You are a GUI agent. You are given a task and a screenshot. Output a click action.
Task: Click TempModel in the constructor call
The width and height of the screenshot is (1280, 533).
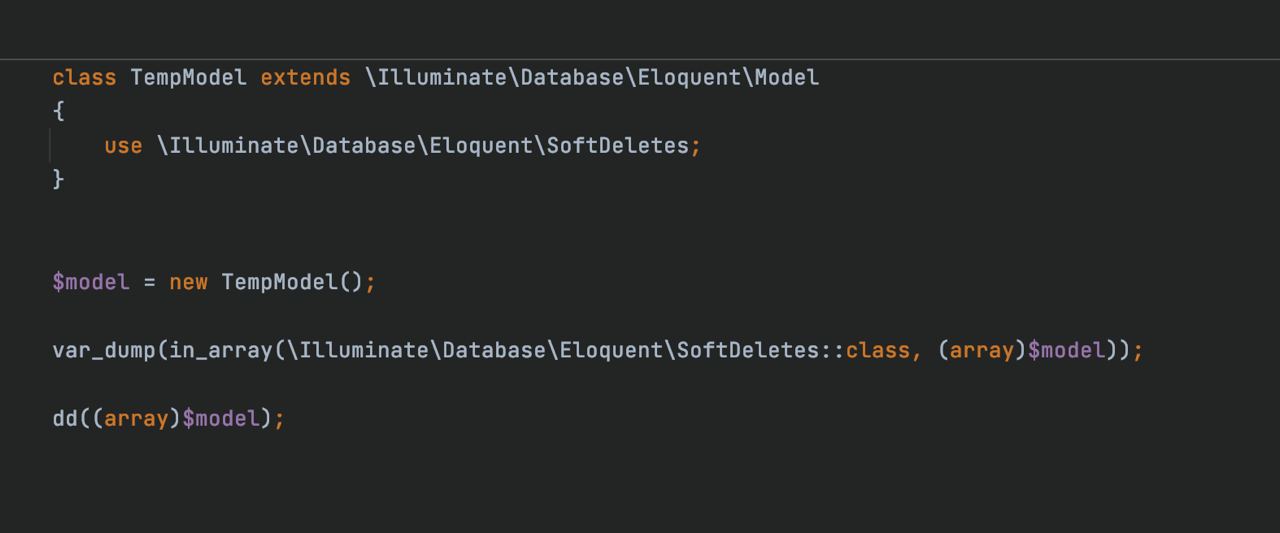[279, 282]
